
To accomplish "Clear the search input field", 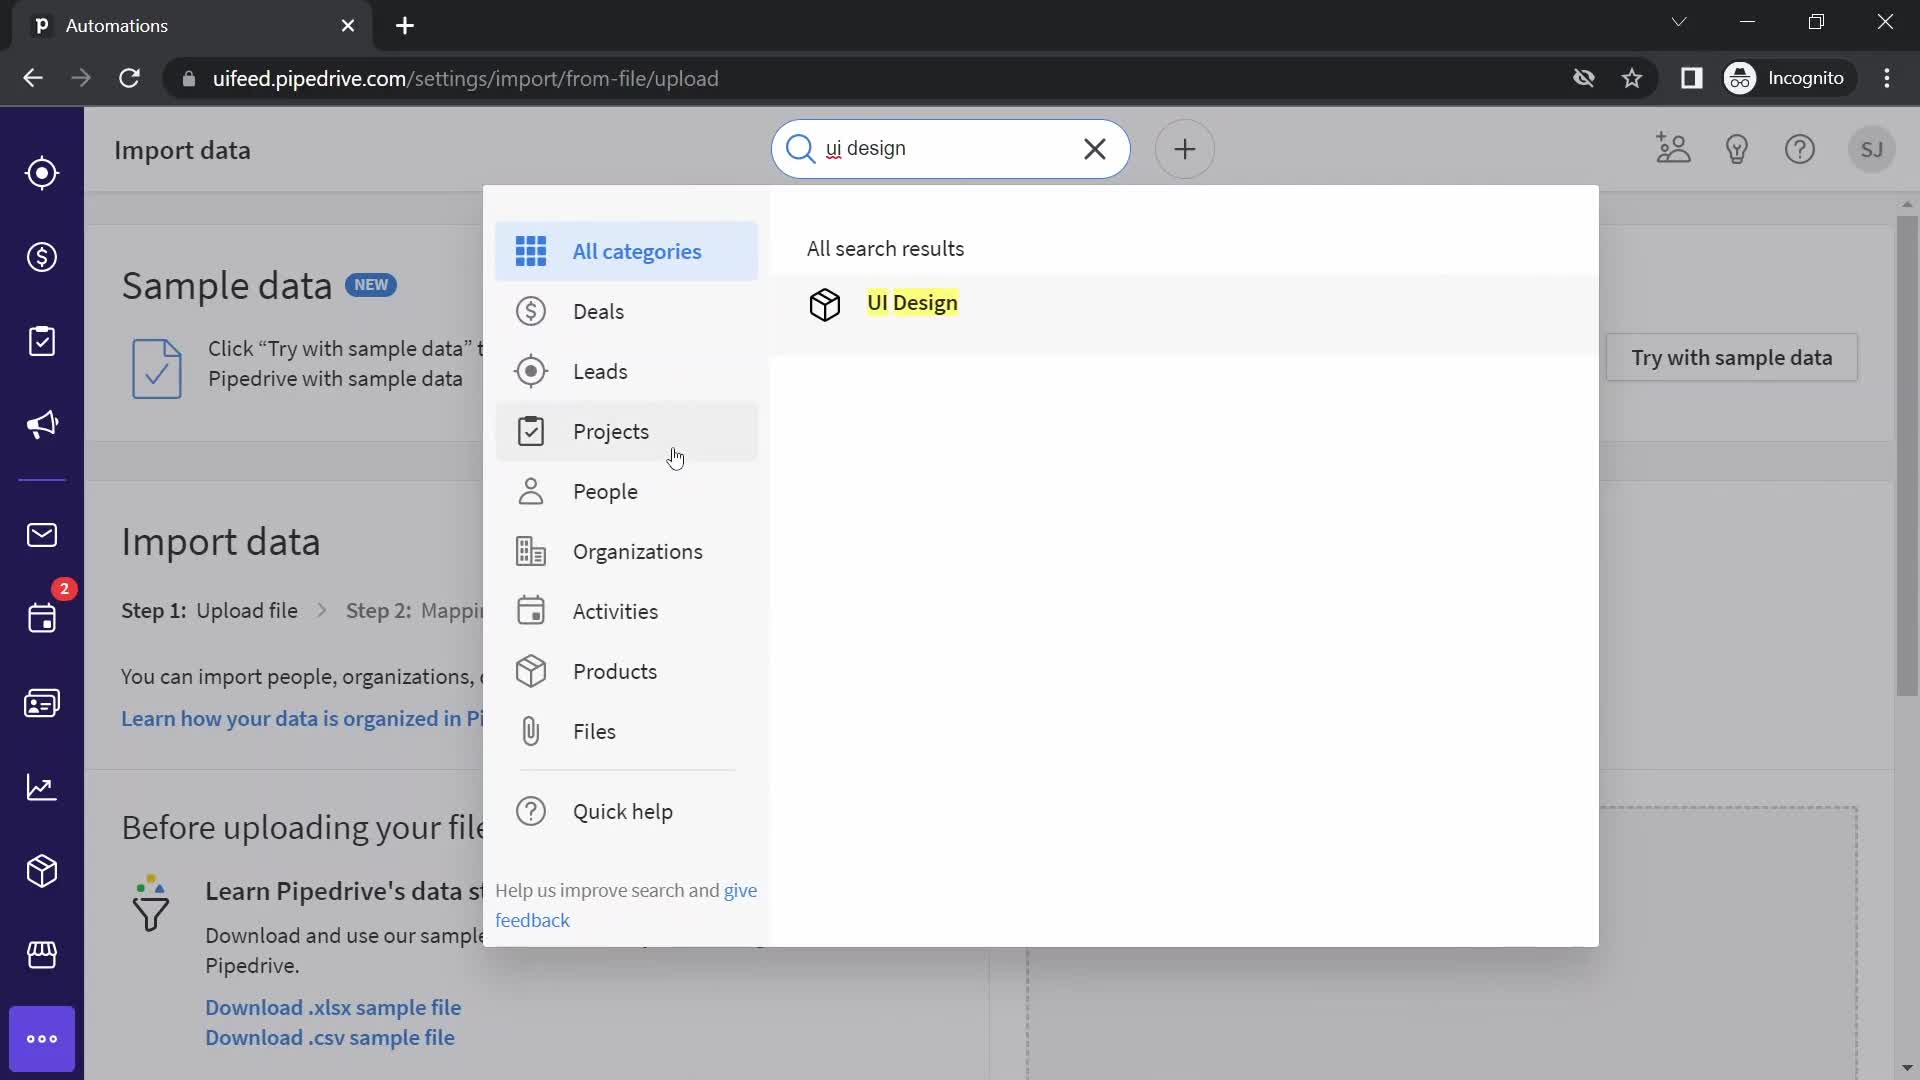I will pyautogui.click(x=1095, y=149).
